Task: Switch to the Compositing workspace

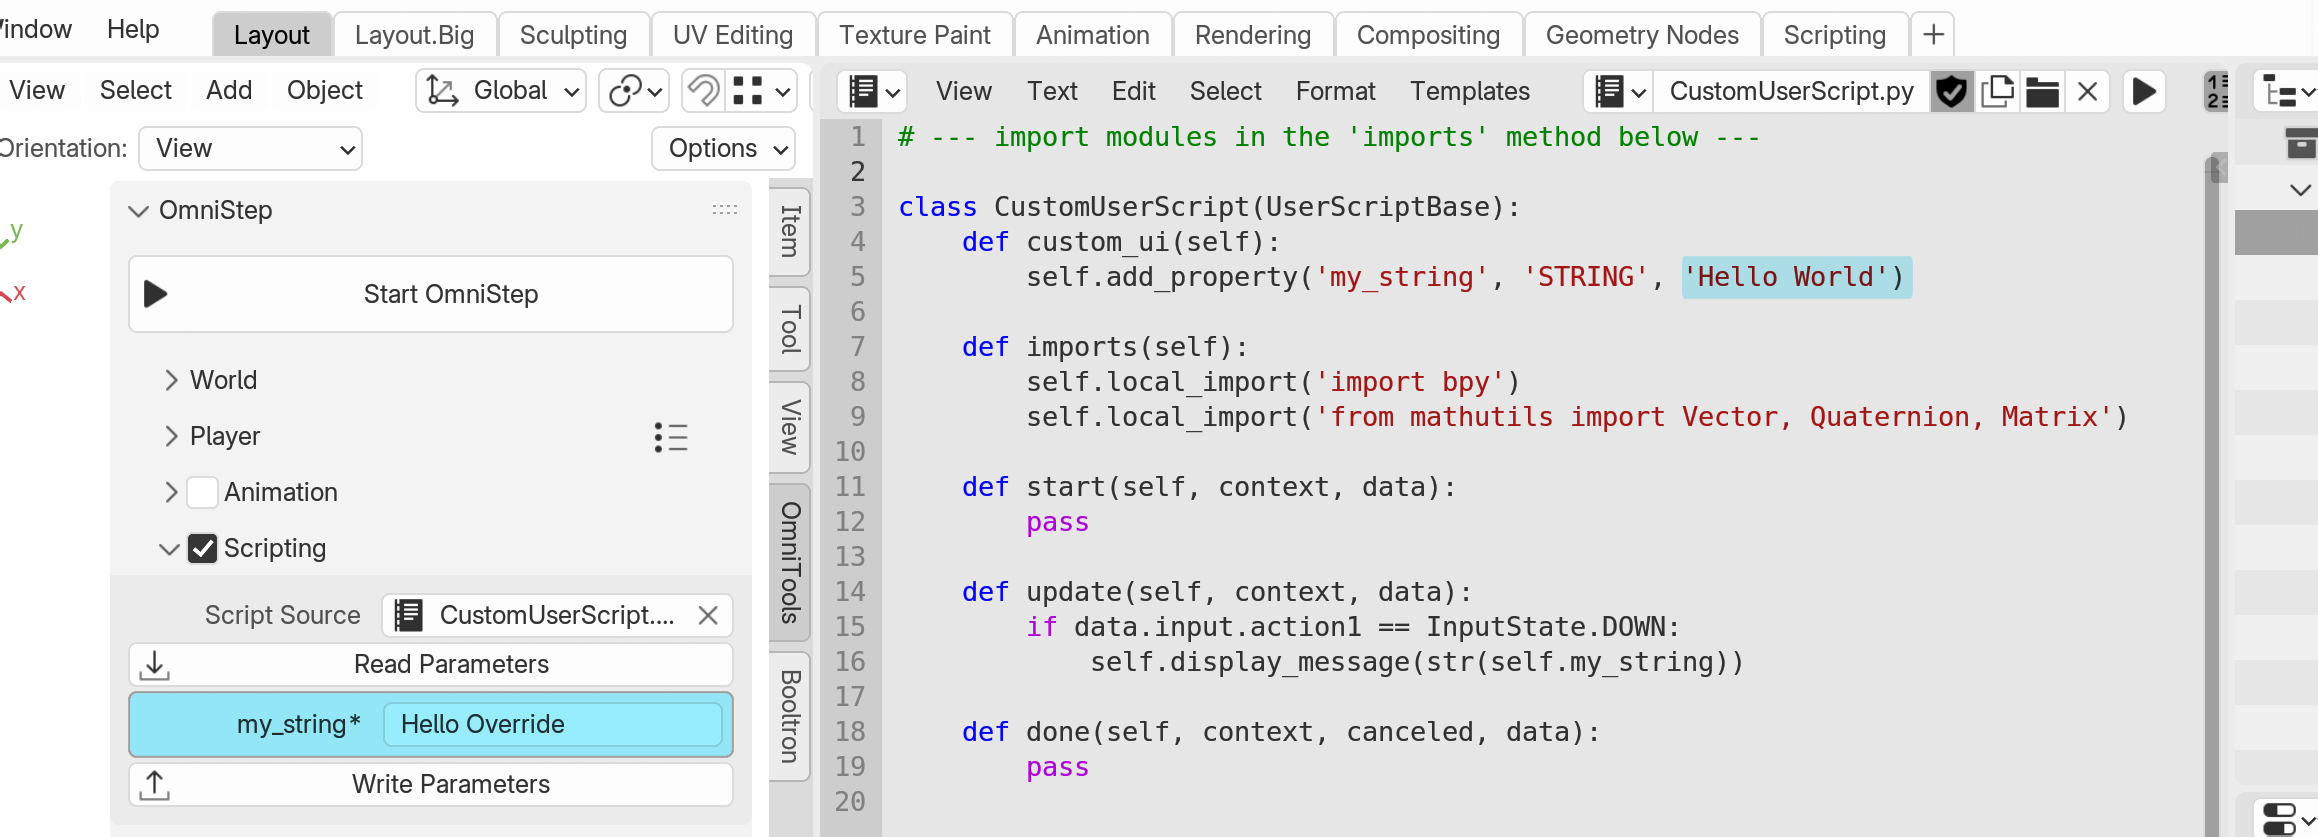Action: point(1428,35)
